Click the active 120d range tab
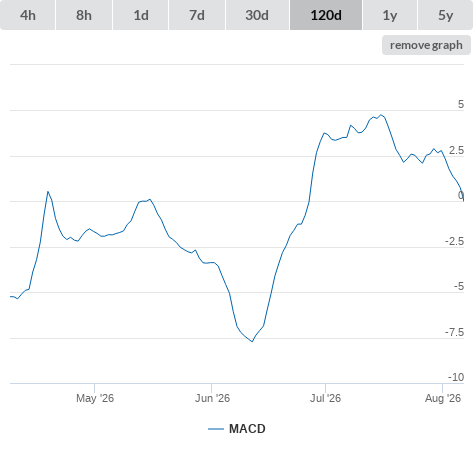Image resolution: width=474 pixels, height=455 pixels. [326, 15]
